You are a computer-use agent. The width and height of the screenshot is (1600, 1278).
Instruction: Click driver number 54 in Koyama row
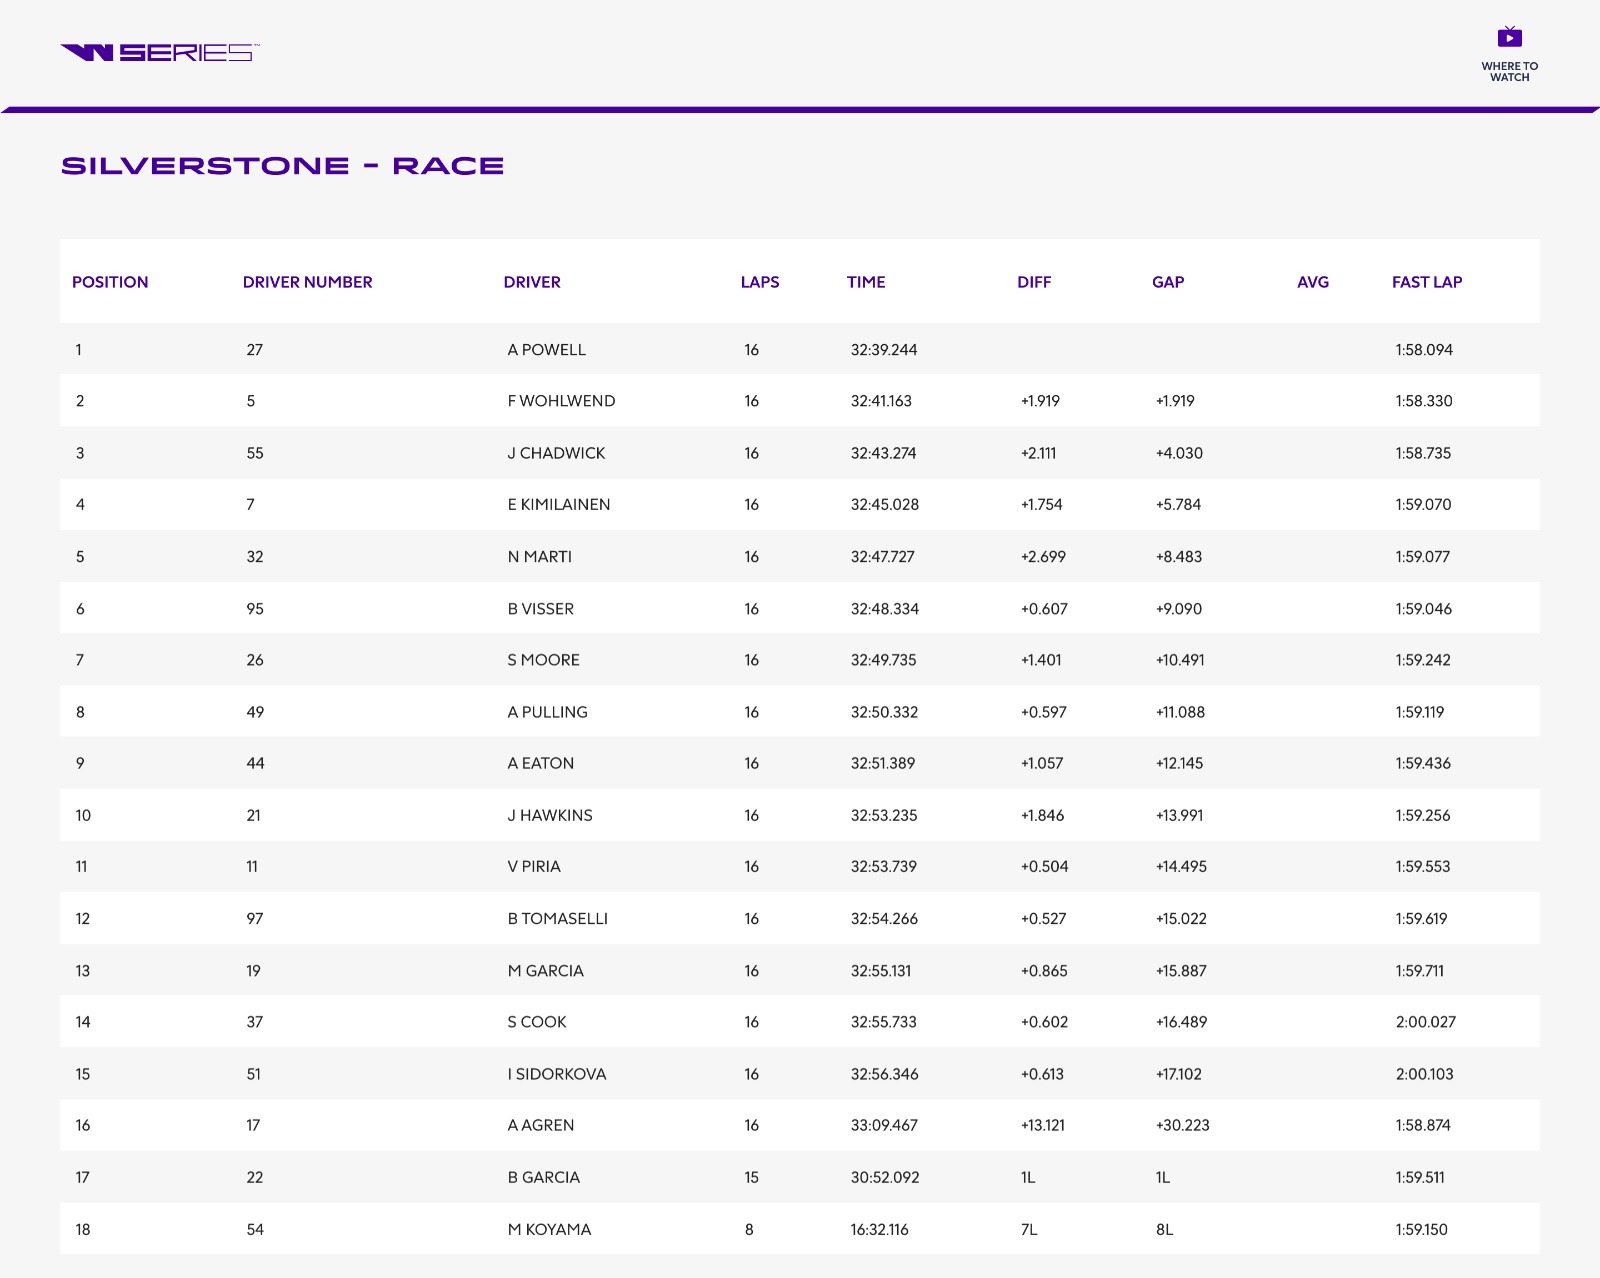(255, 1229)
